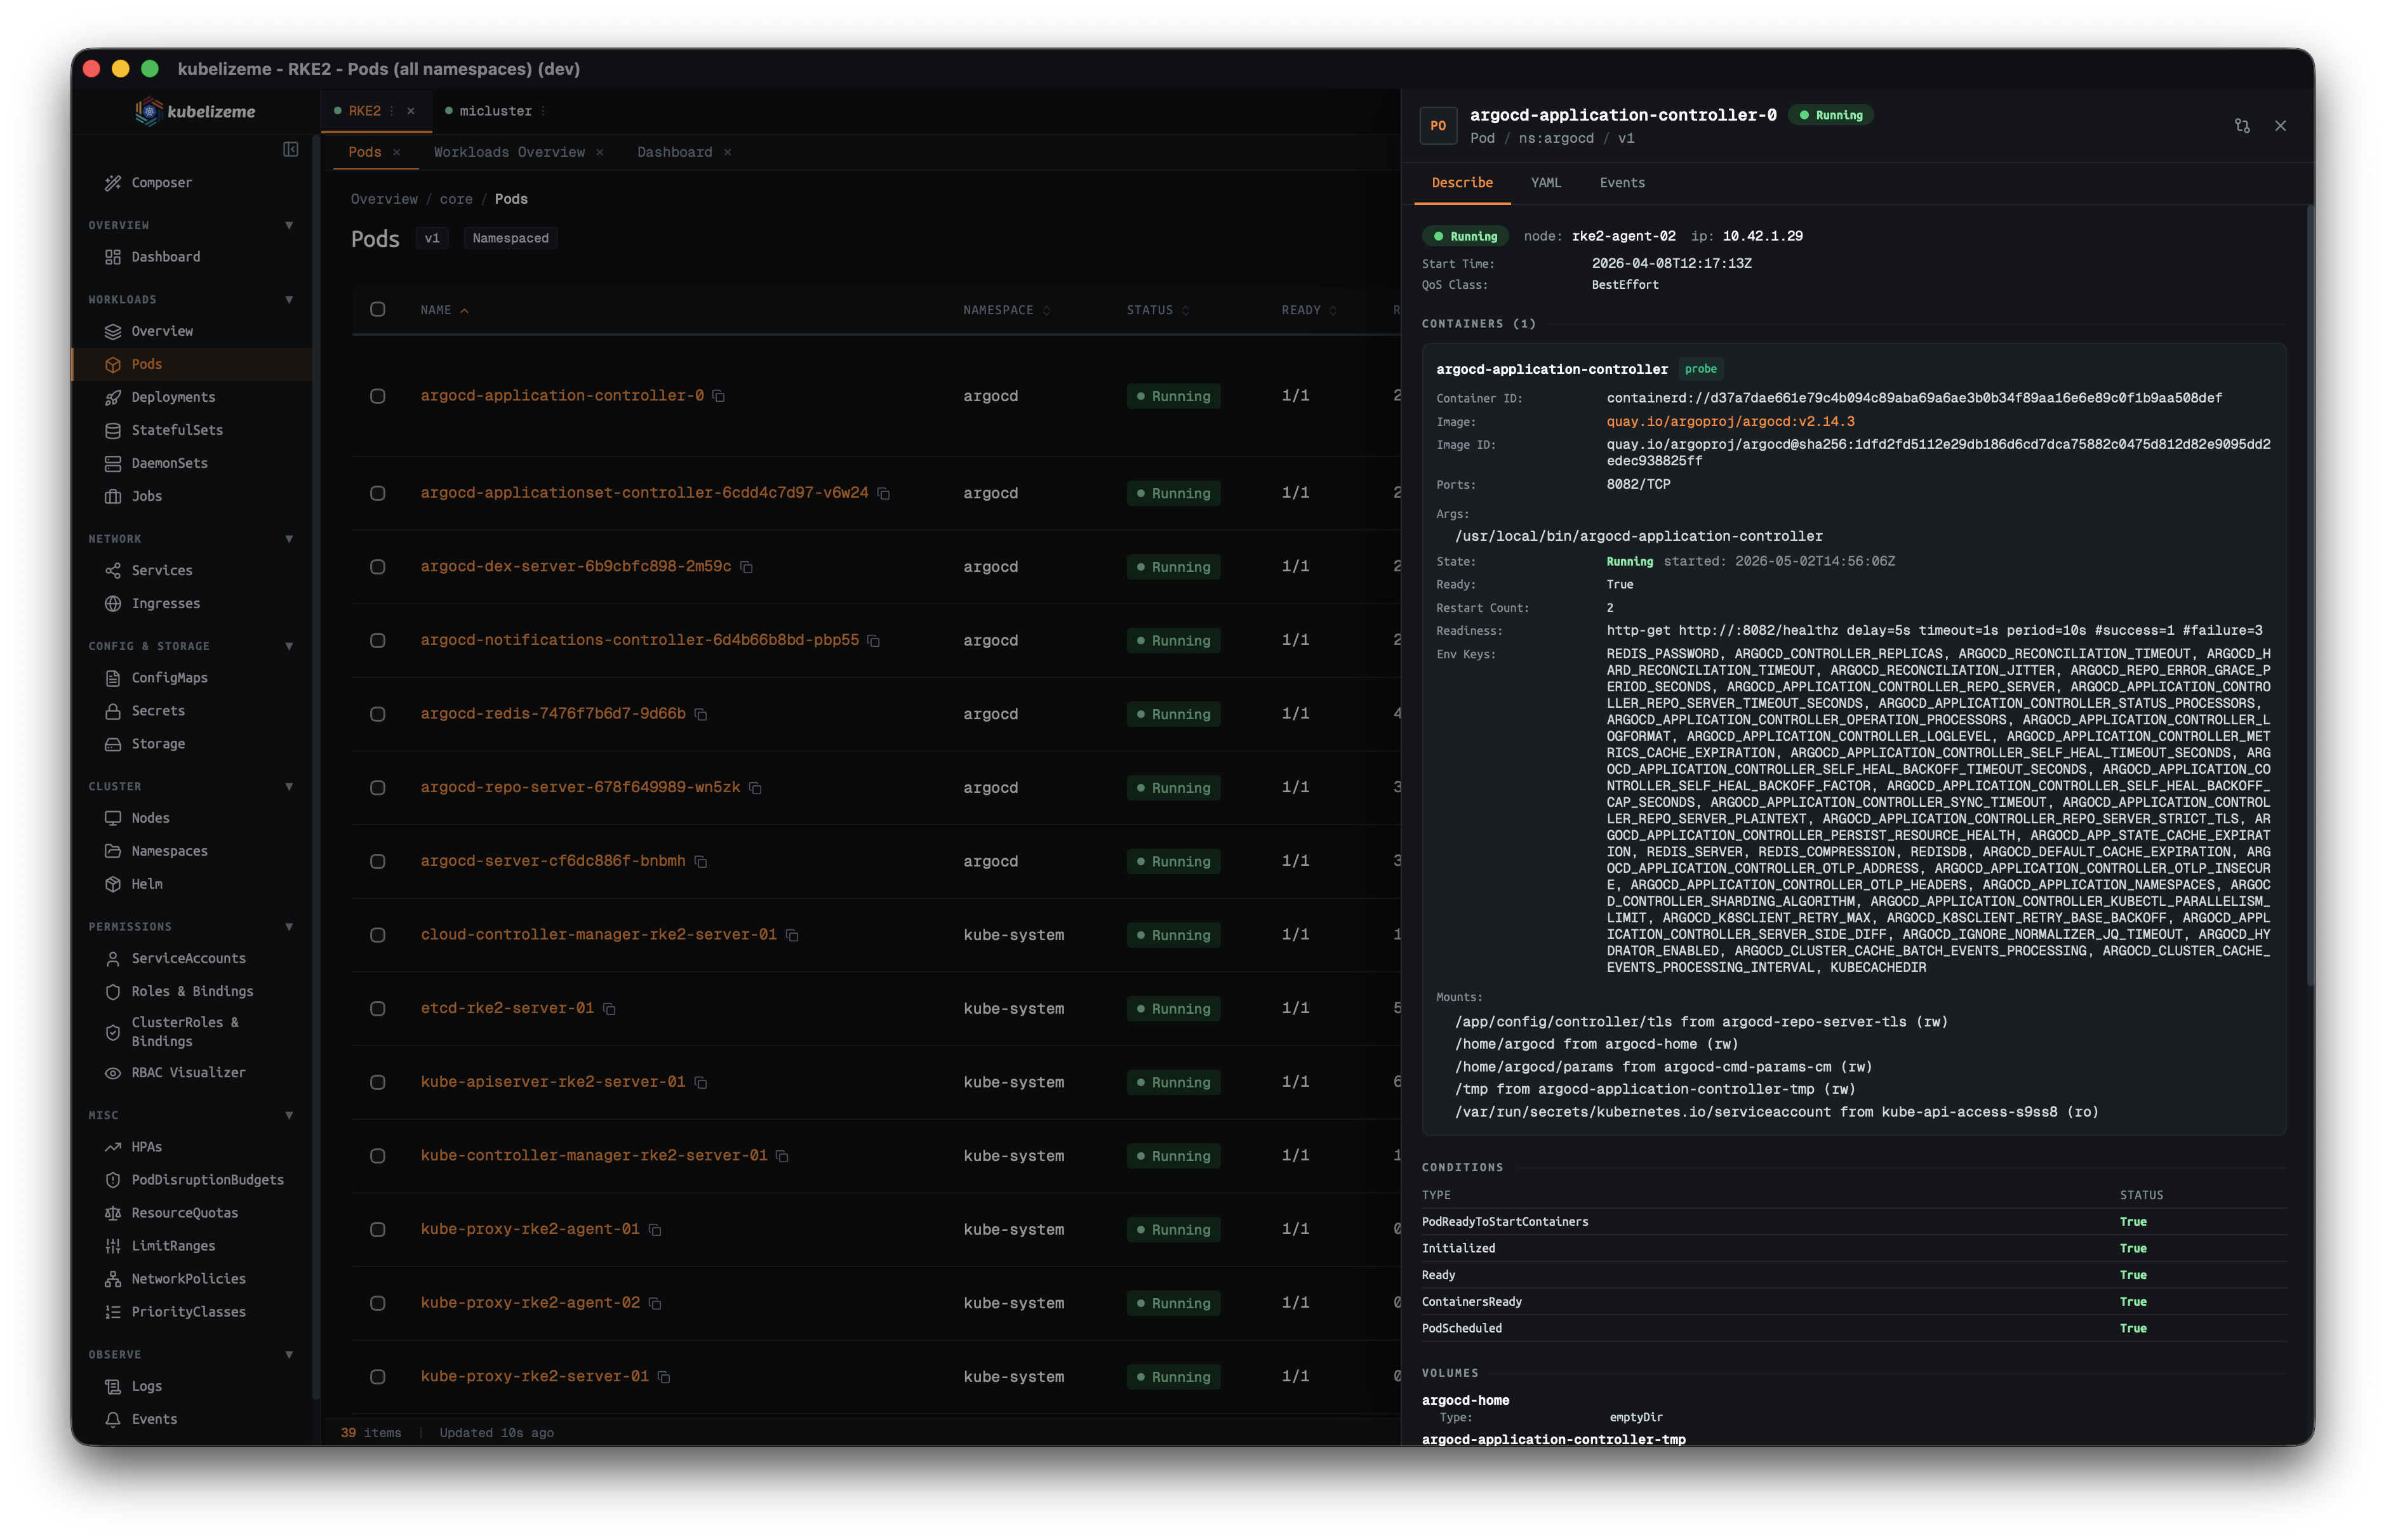Collapse the Workloads sidebar section
Viewport: 2386px width, 1540px height.
pos(289,299)
